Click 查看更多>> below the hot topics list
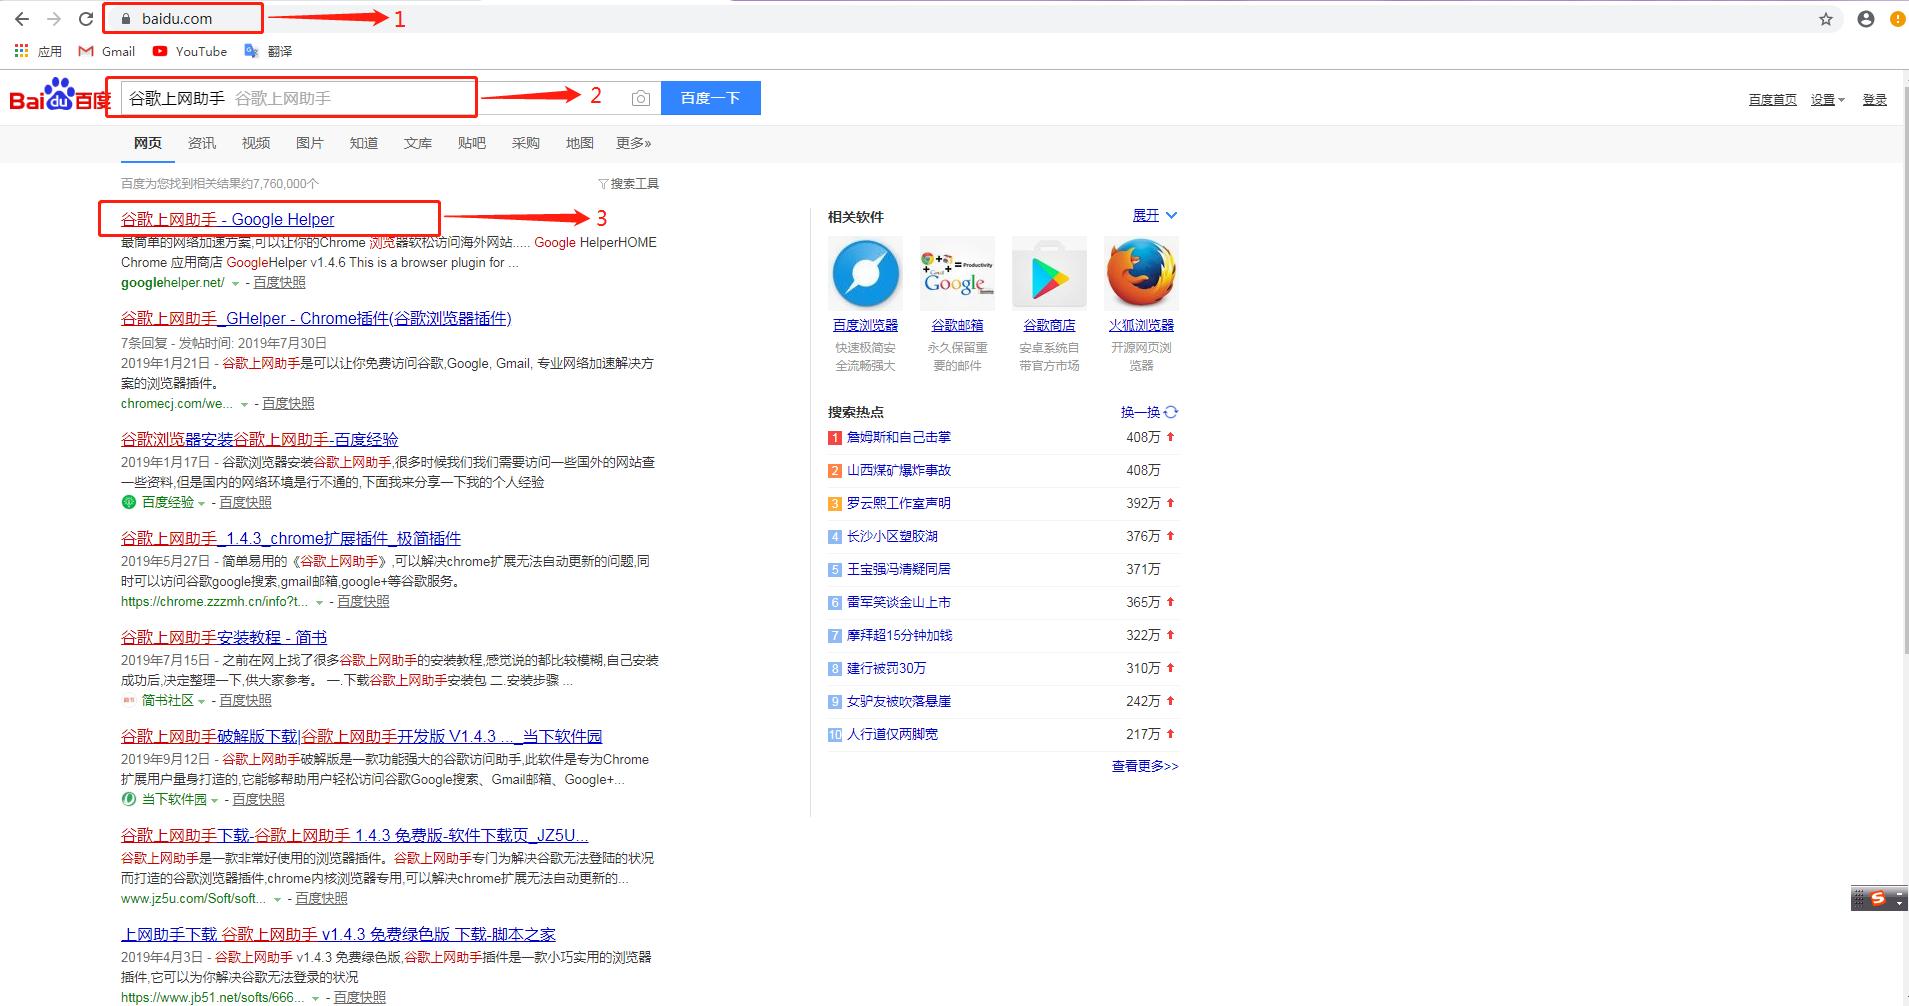1909x1006 pixels. point(1144,766)
